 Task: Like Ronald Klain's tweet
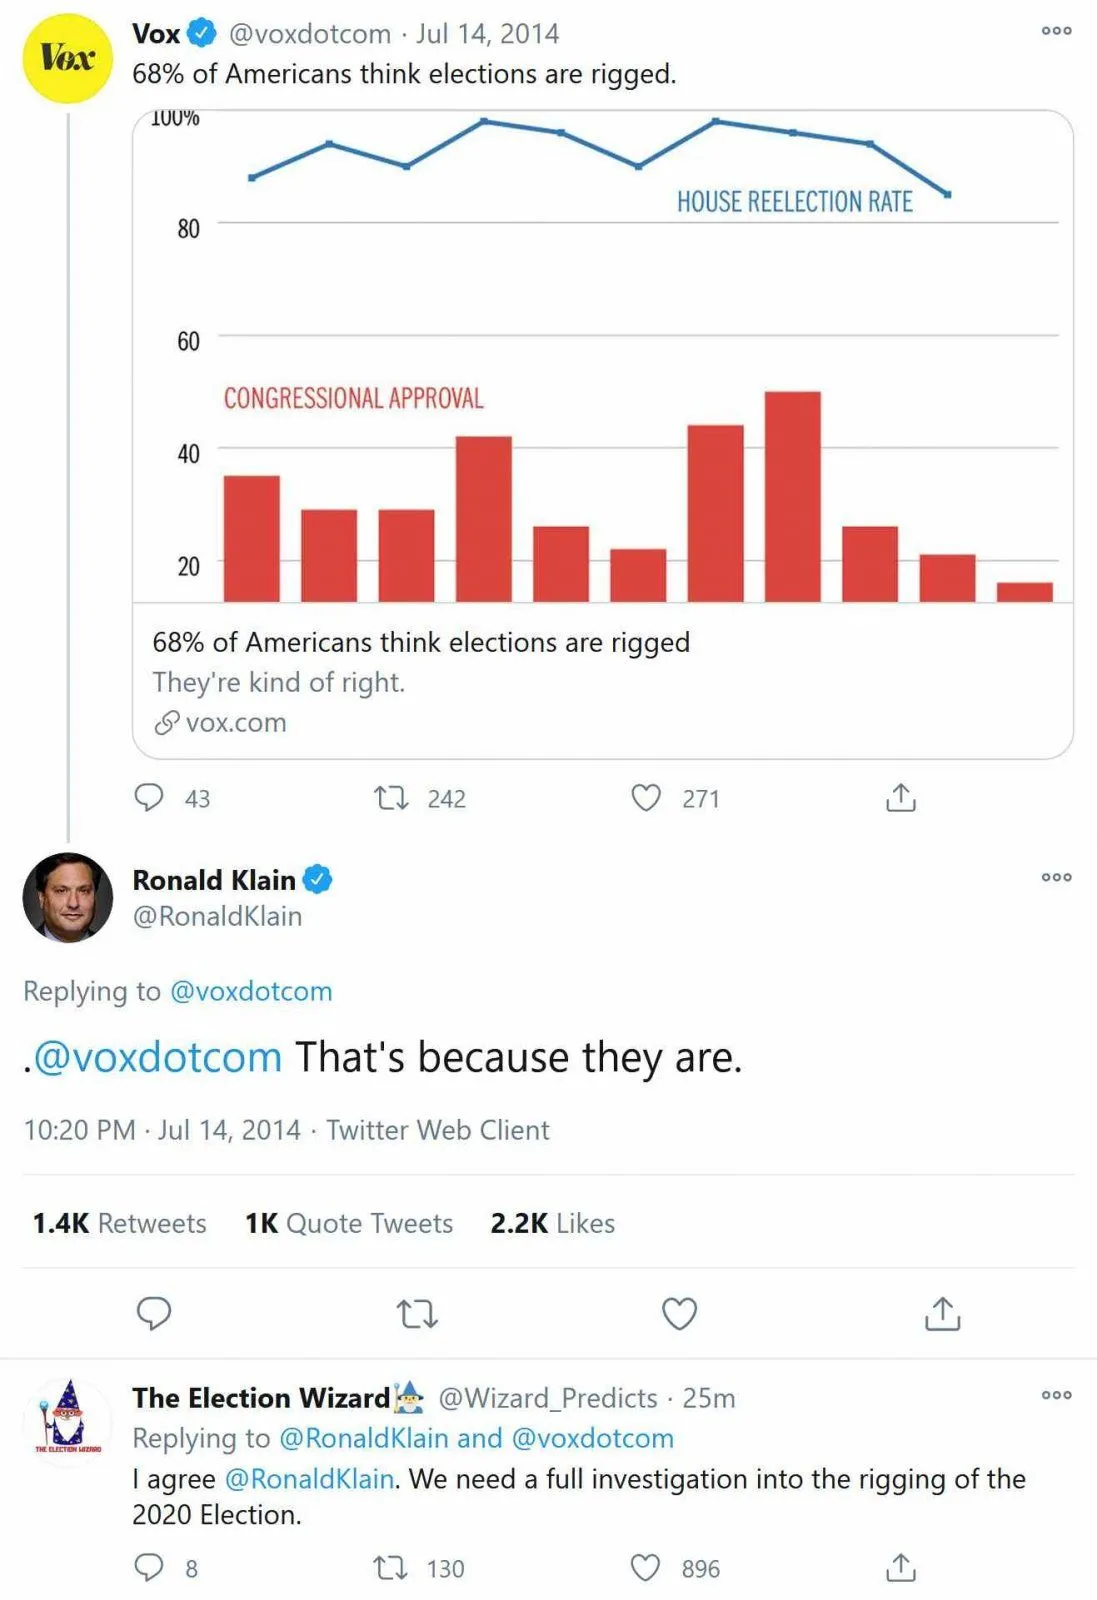click(679, 1313)
